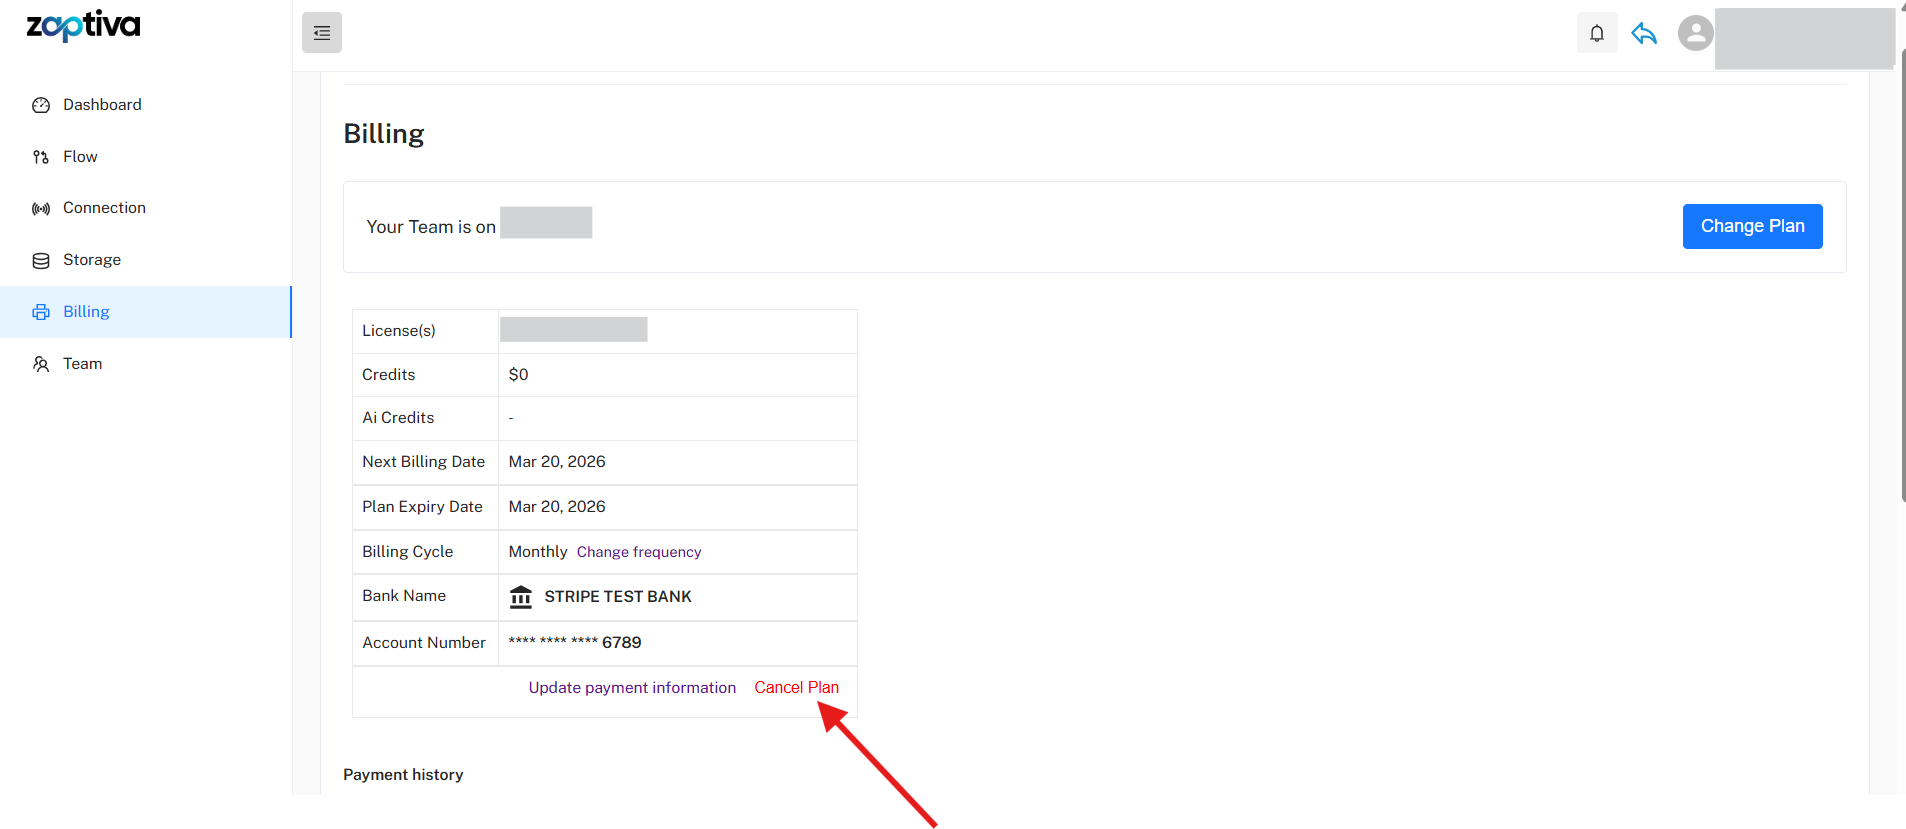
Task: Click the Flow branch icon
Action: (x=41, y=157)
